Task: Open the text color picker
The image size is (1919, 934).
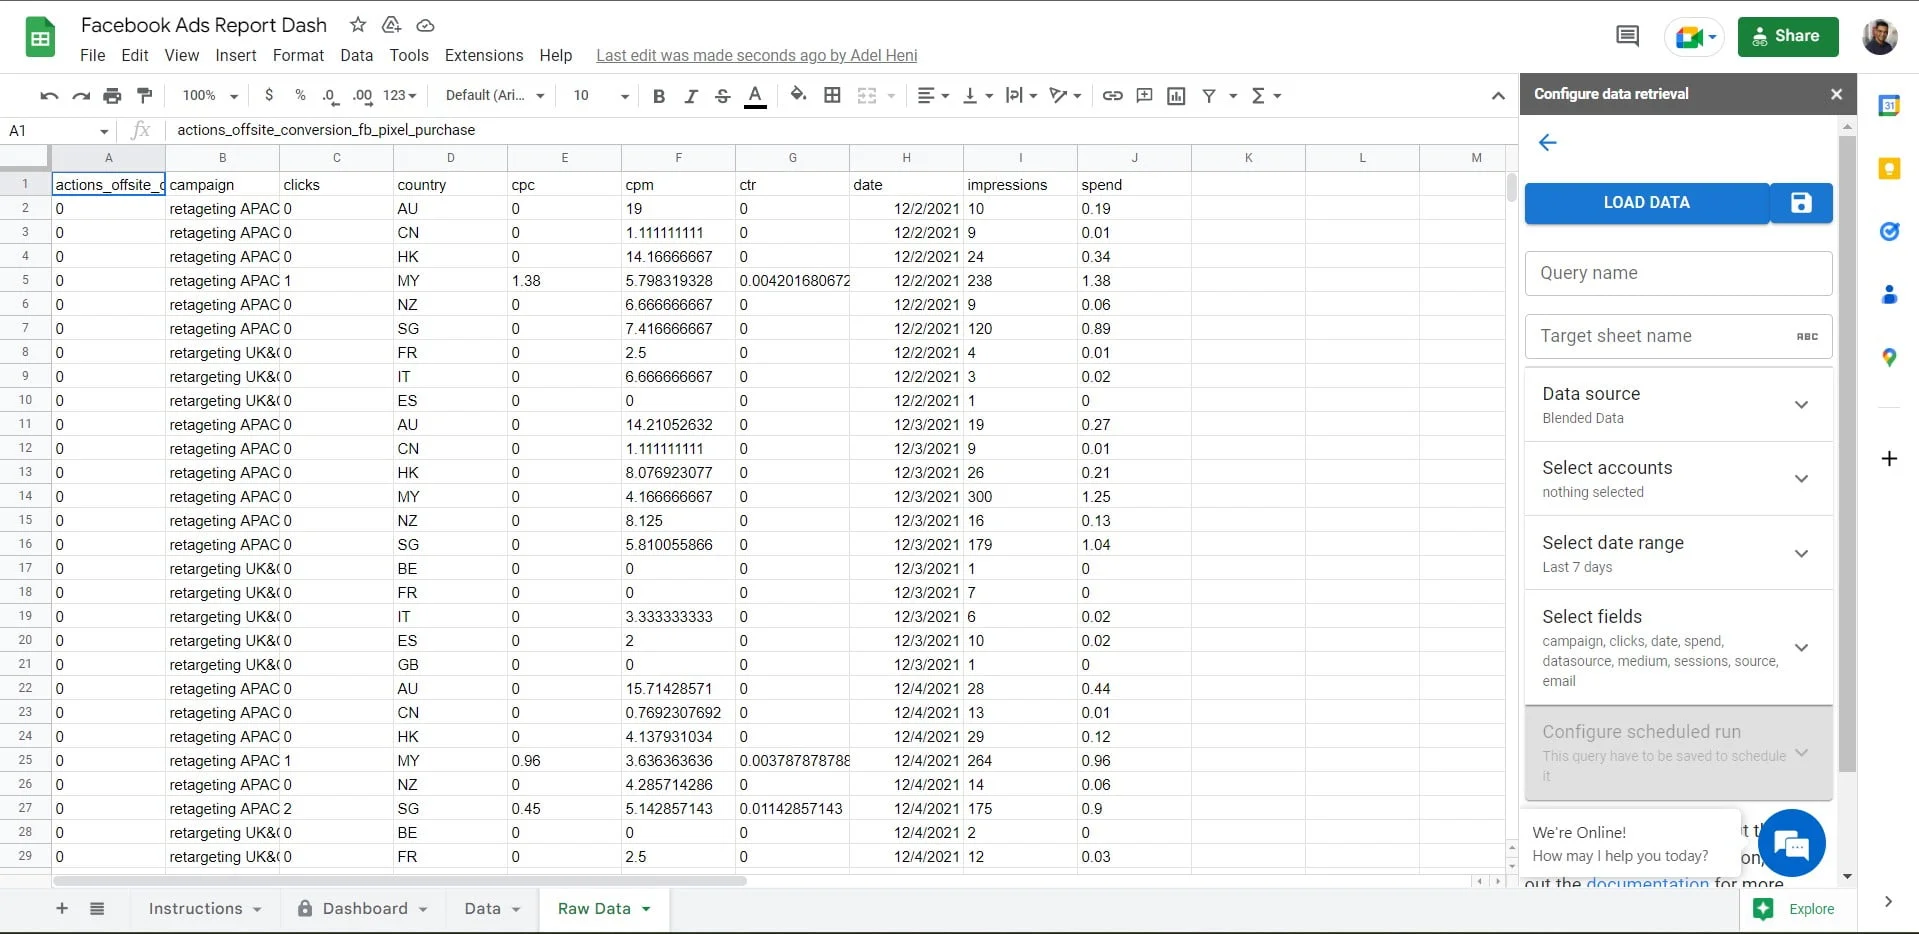Action: 755,95
